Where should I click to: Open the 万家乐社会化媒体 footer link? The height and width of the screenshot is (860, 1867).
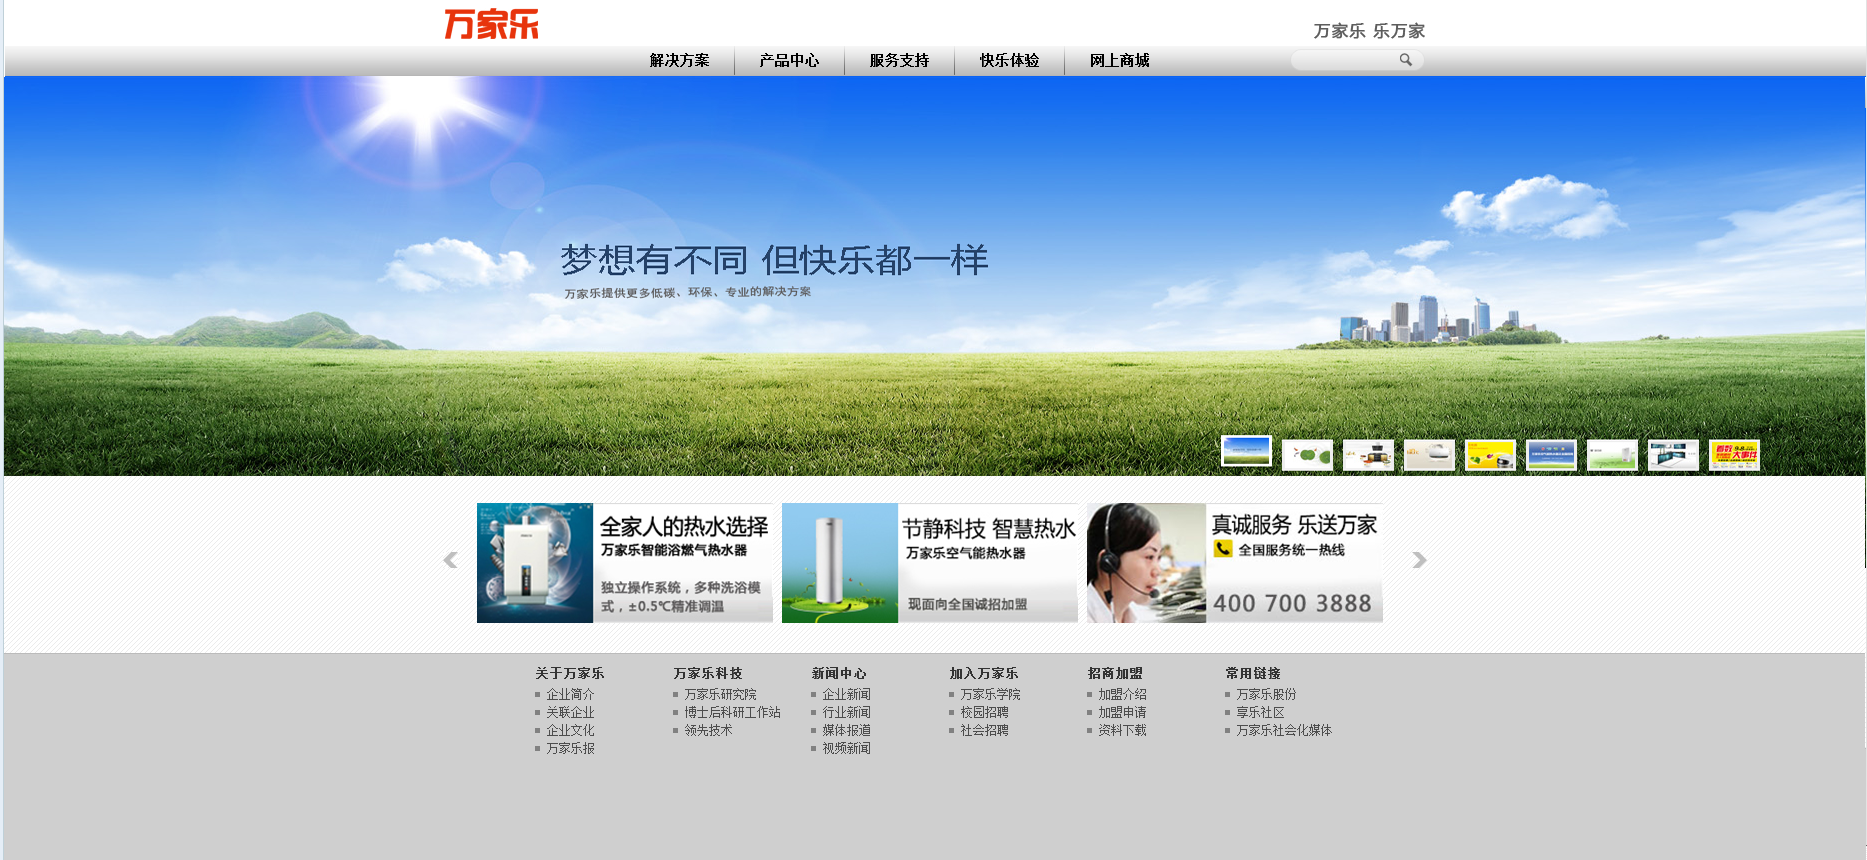(1284, 730)
